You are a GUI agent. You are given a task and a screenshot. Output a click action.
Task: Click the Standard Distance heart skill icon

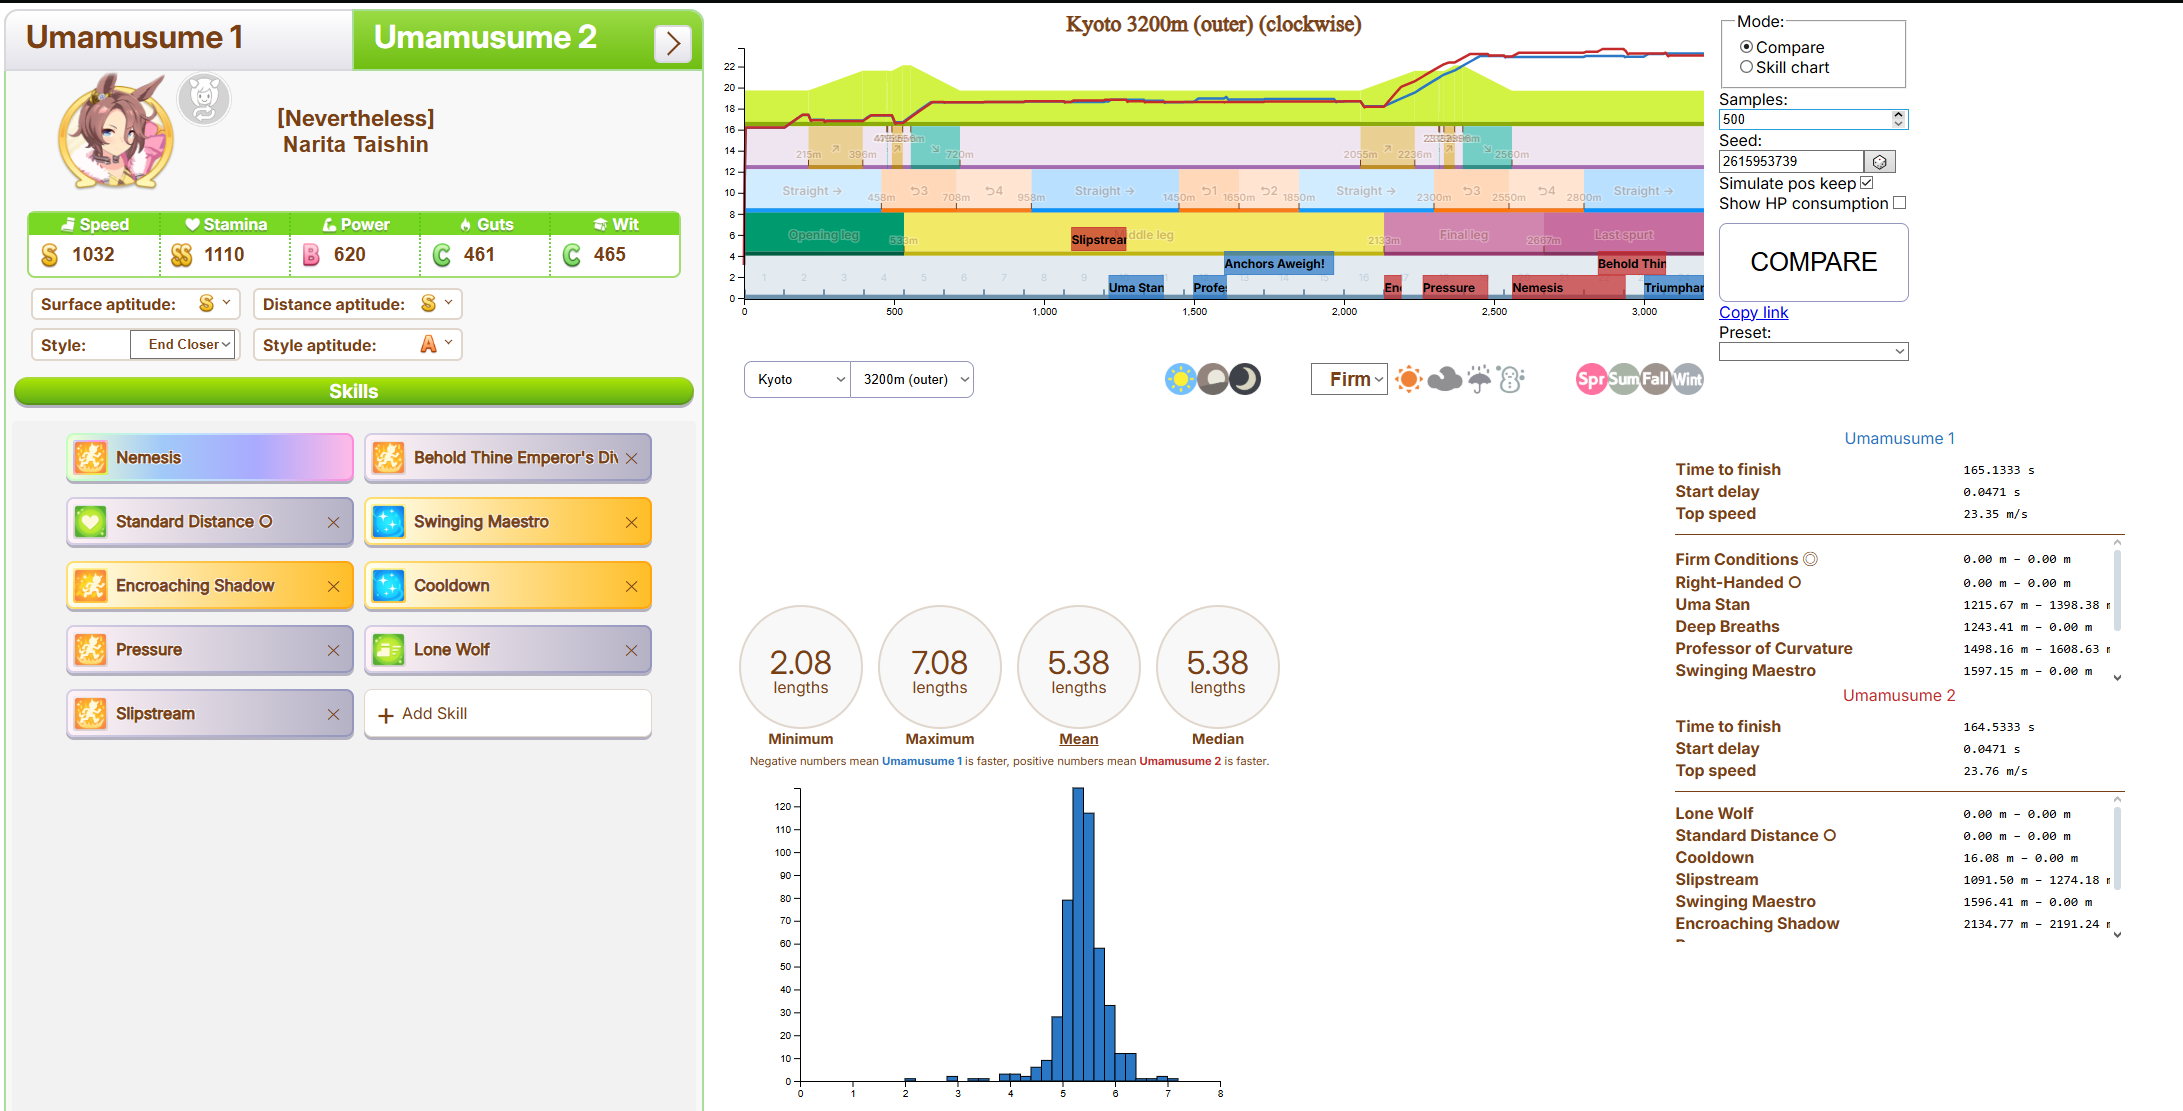click(90, 522)
